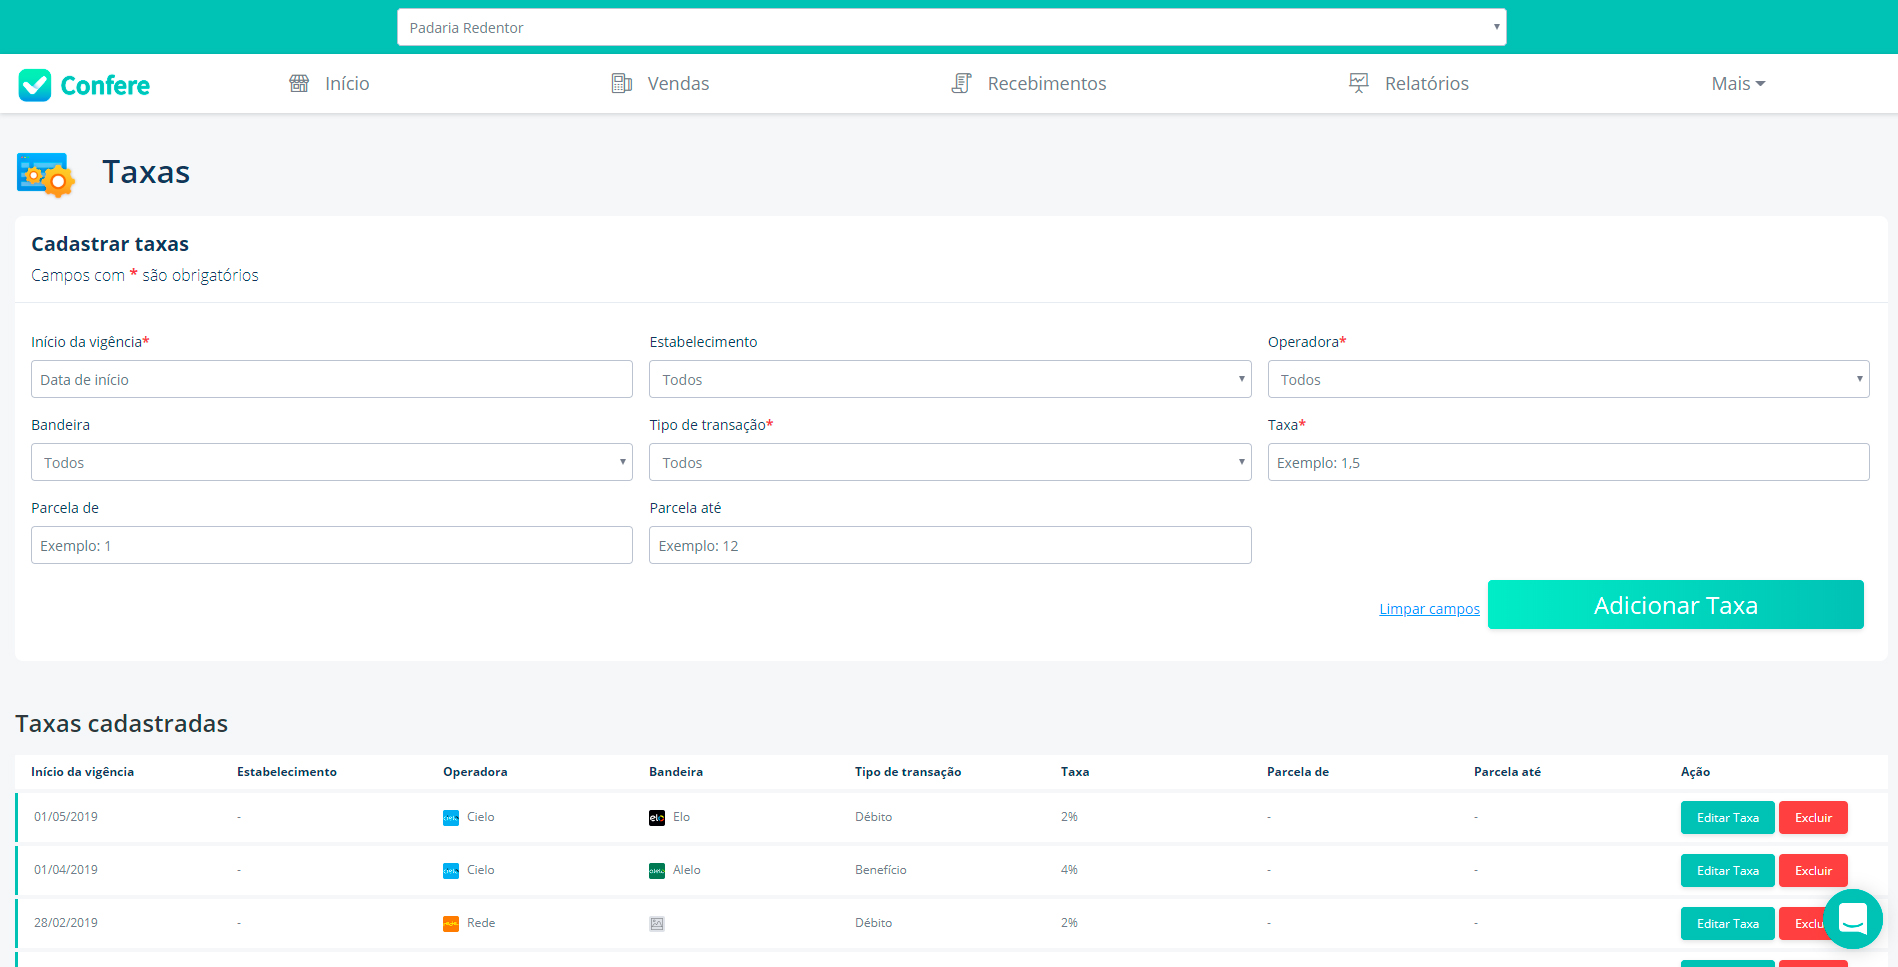Expand the Bandeira dropdown
Viewport: 1898px width, 967px height.
pos(331,463)
